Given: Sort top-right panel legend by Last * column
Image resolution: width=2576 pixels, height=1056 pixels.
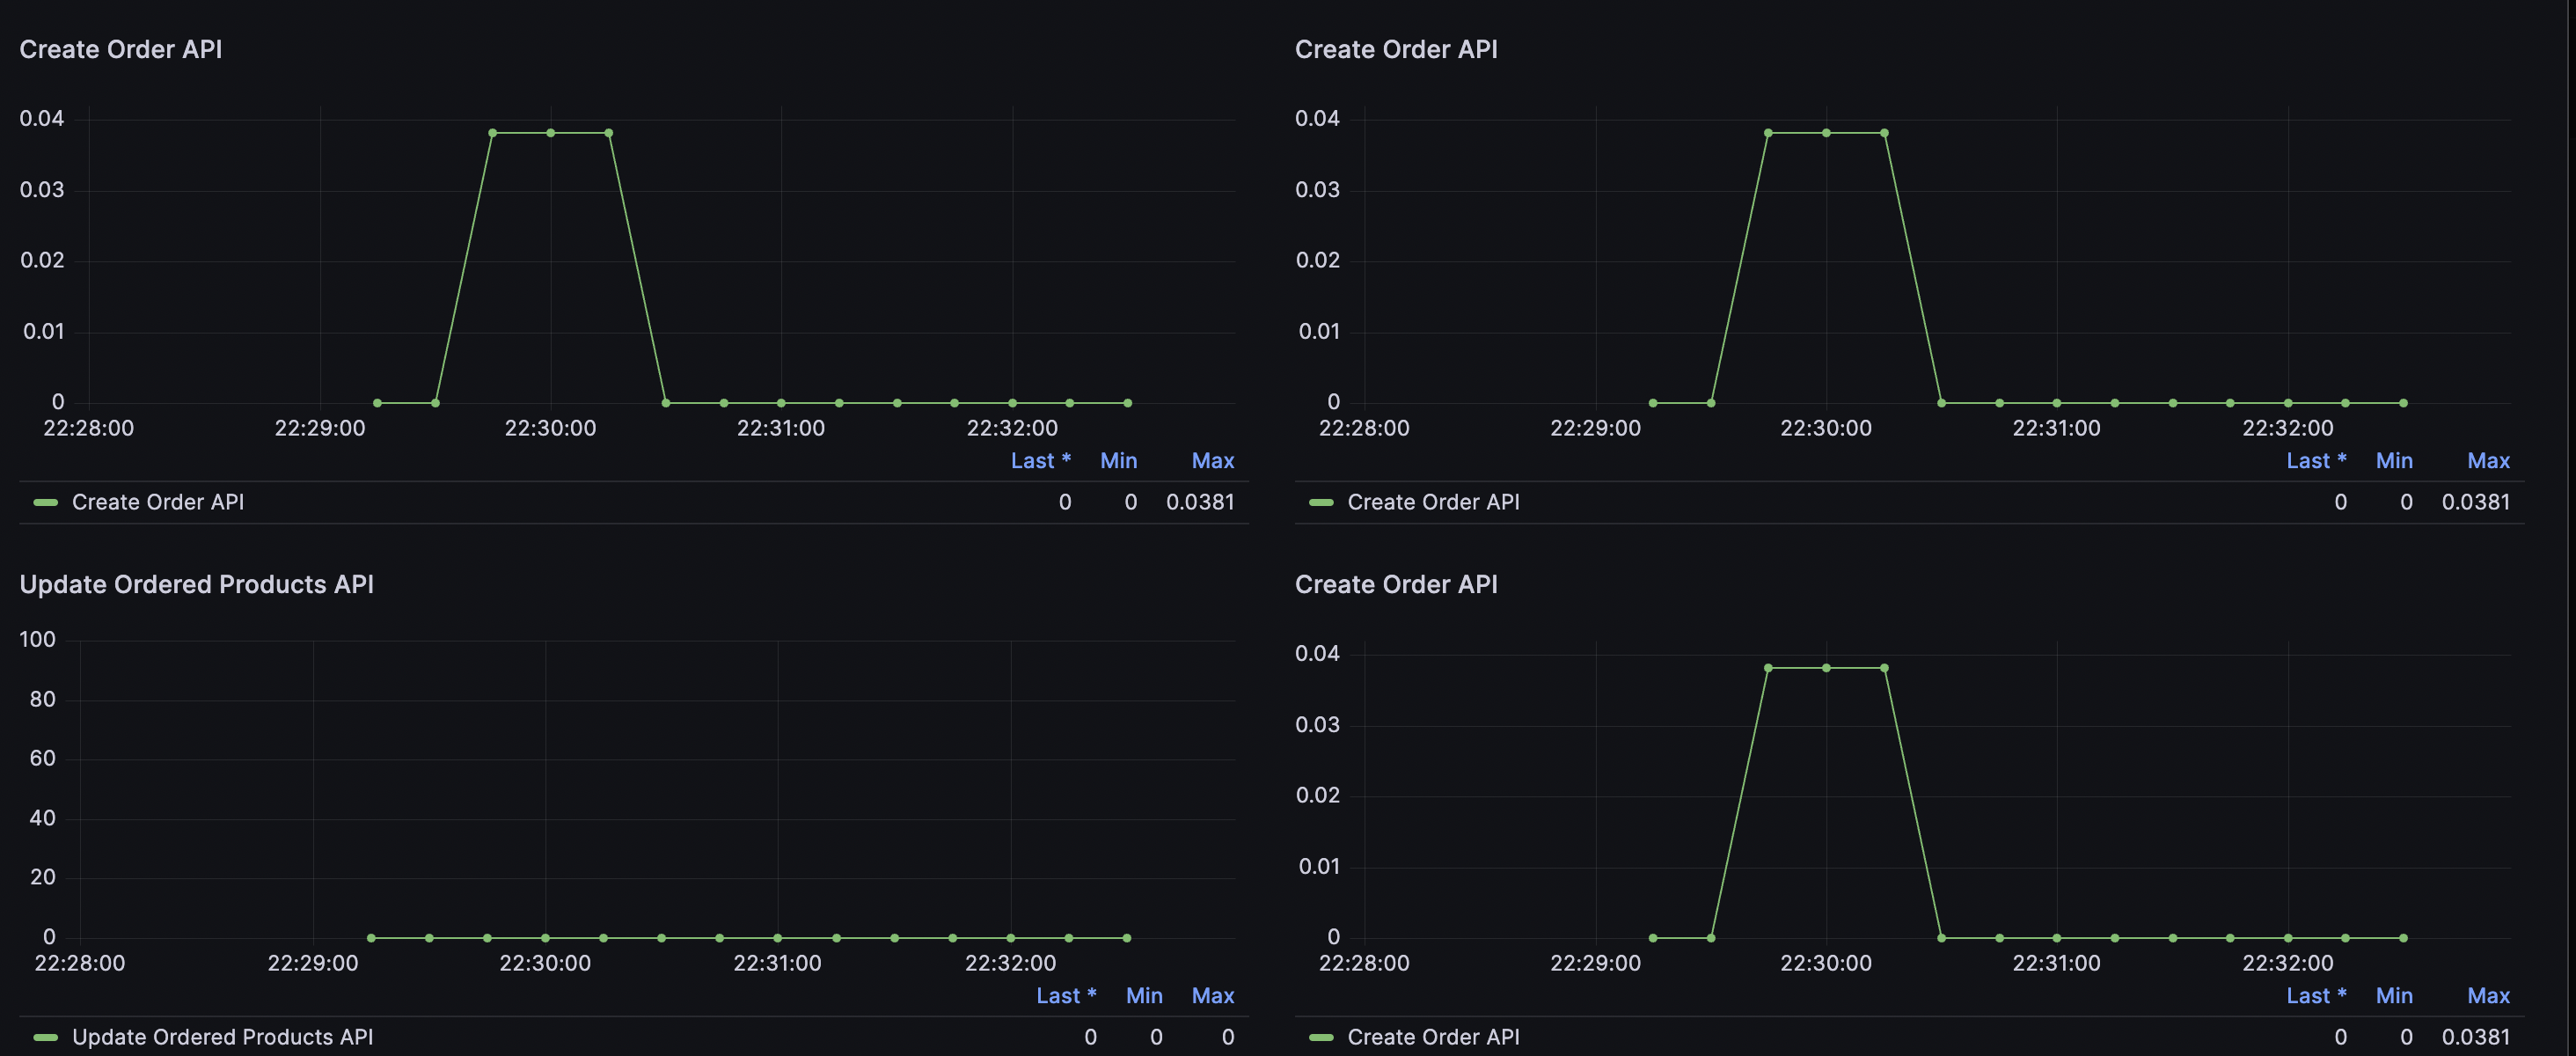Looking at the screenshot, I should (2315, 460).
